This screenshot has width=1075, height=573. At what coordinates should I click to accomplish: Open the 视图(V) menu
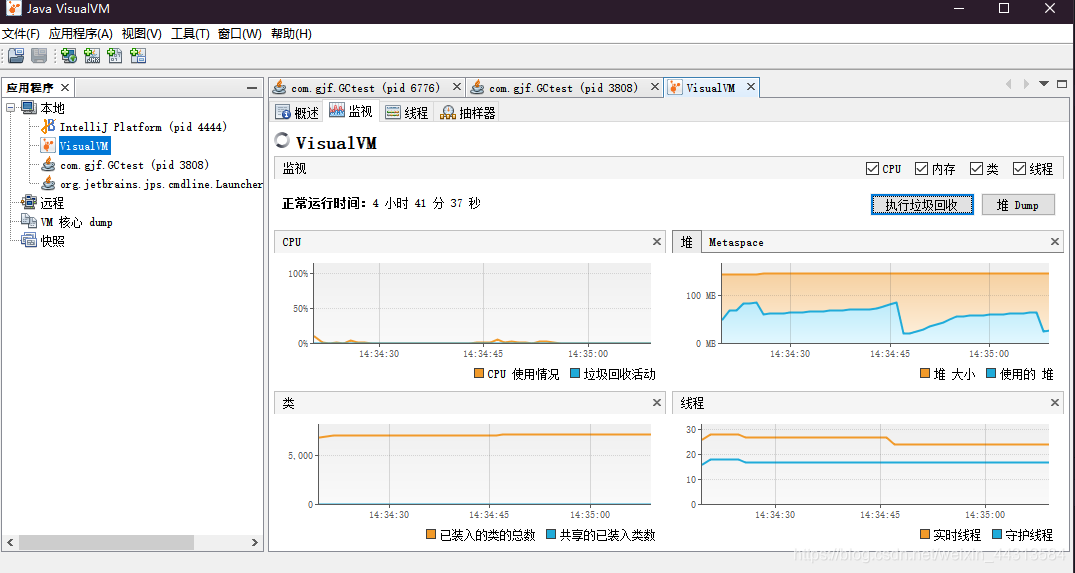[x=141, y=34]
